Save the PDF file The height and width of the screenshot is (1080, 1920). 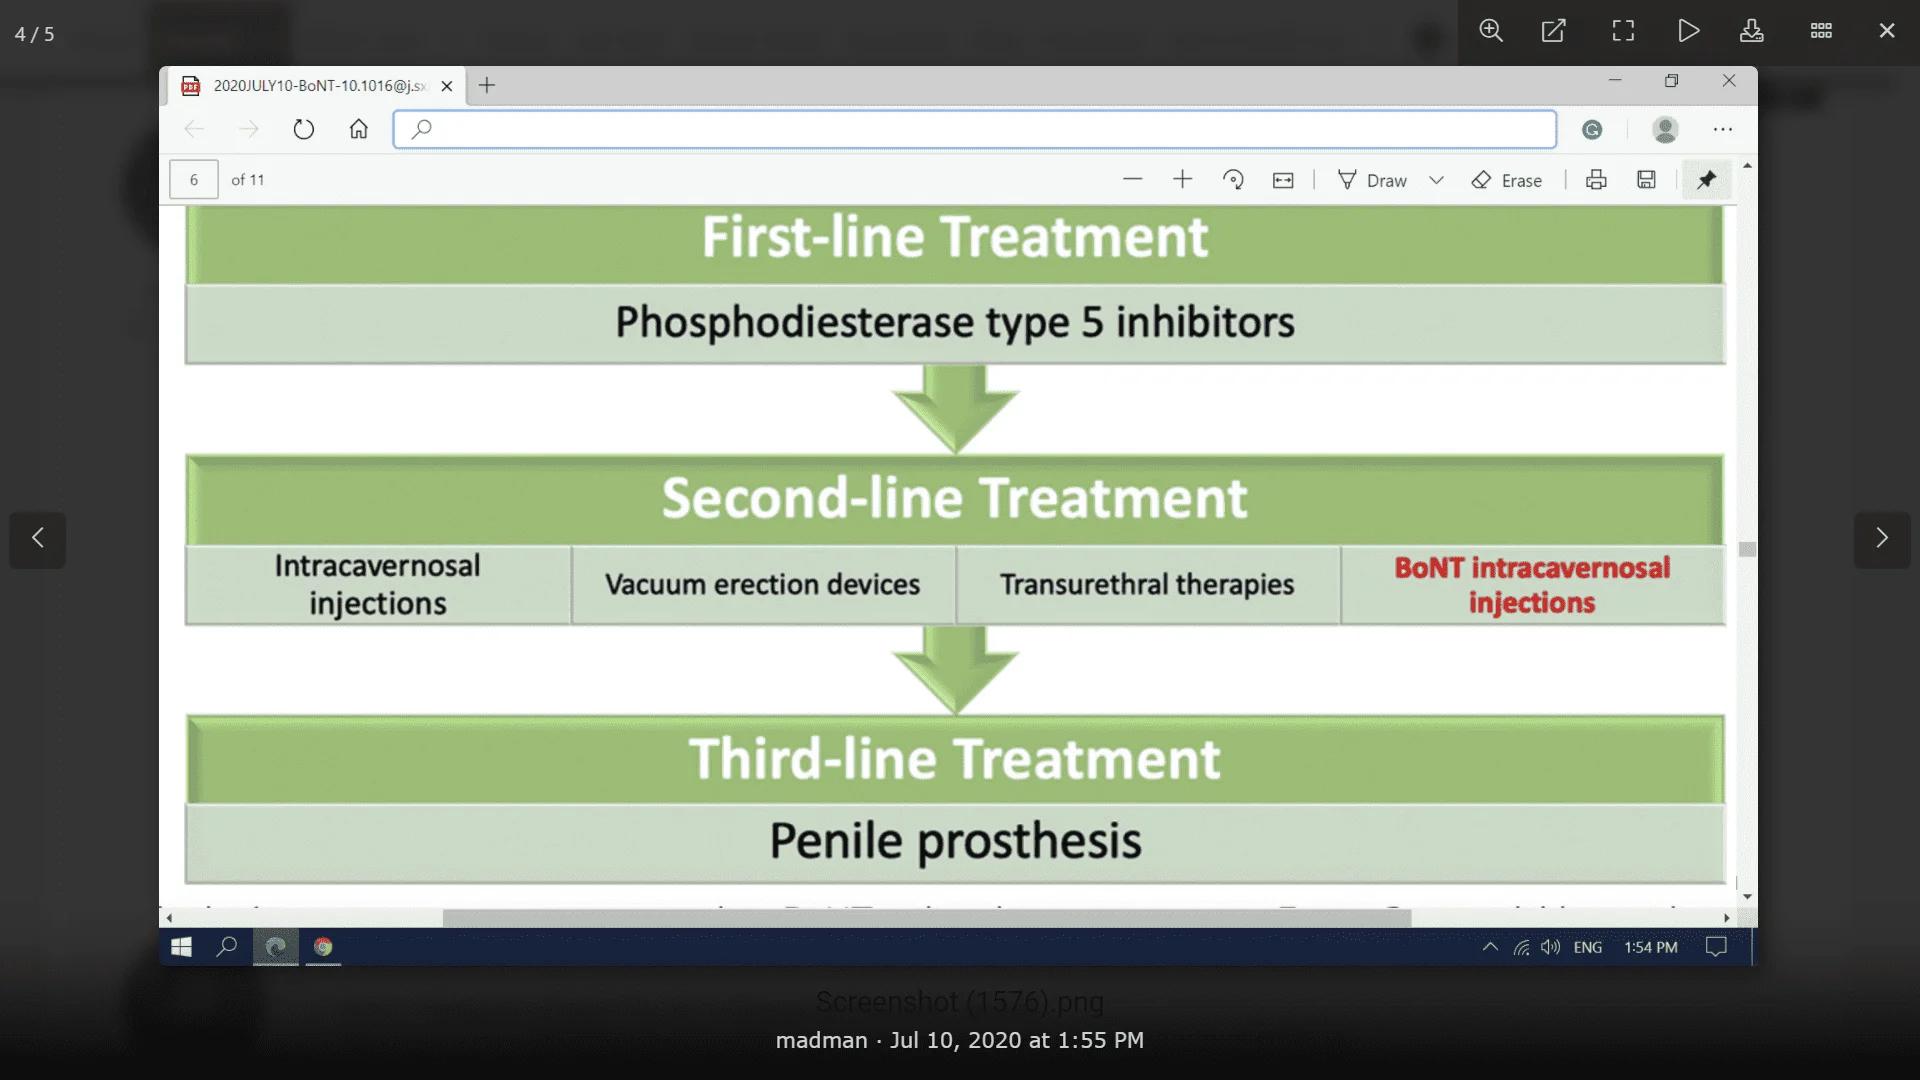click(x=1646, y=179)
